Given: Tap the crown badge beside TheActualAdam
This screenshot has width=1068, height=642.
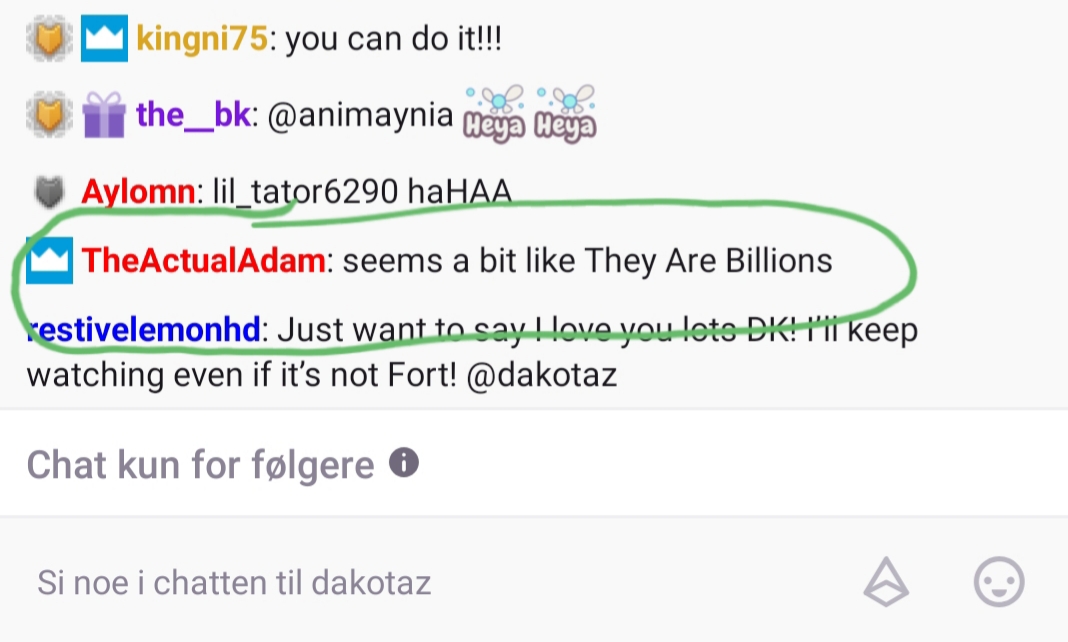Looking at the screenshot, I should pos(49,260).
